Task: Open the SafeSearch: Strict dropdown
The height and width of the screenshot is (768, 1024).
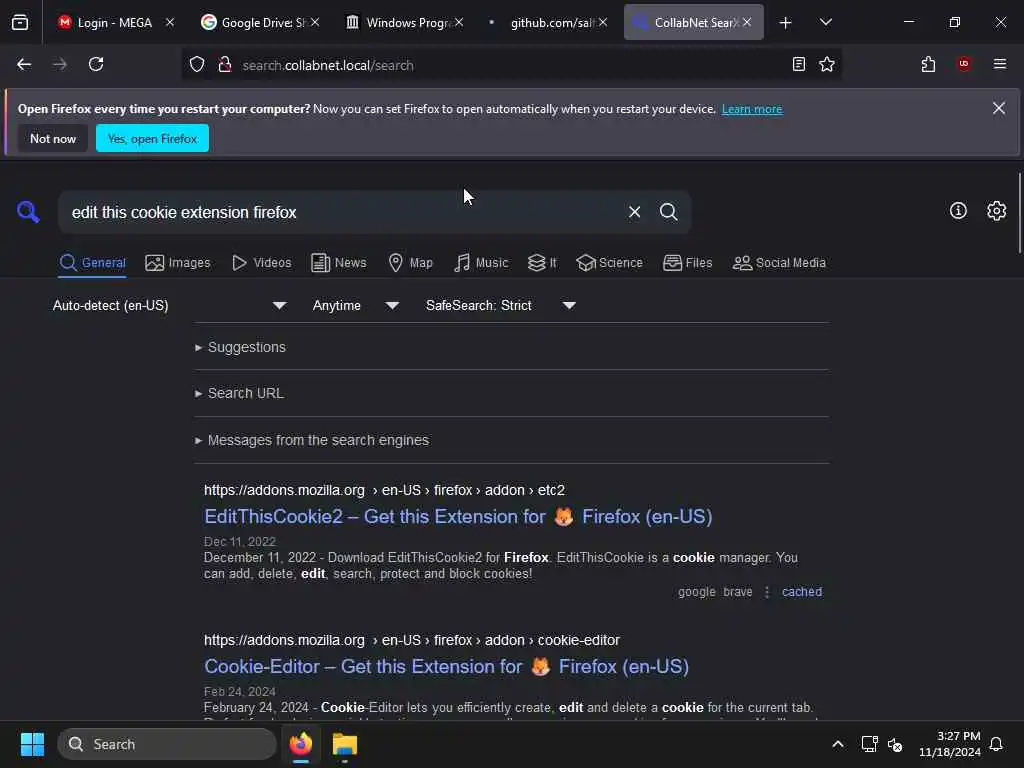Action: [500, 306]
